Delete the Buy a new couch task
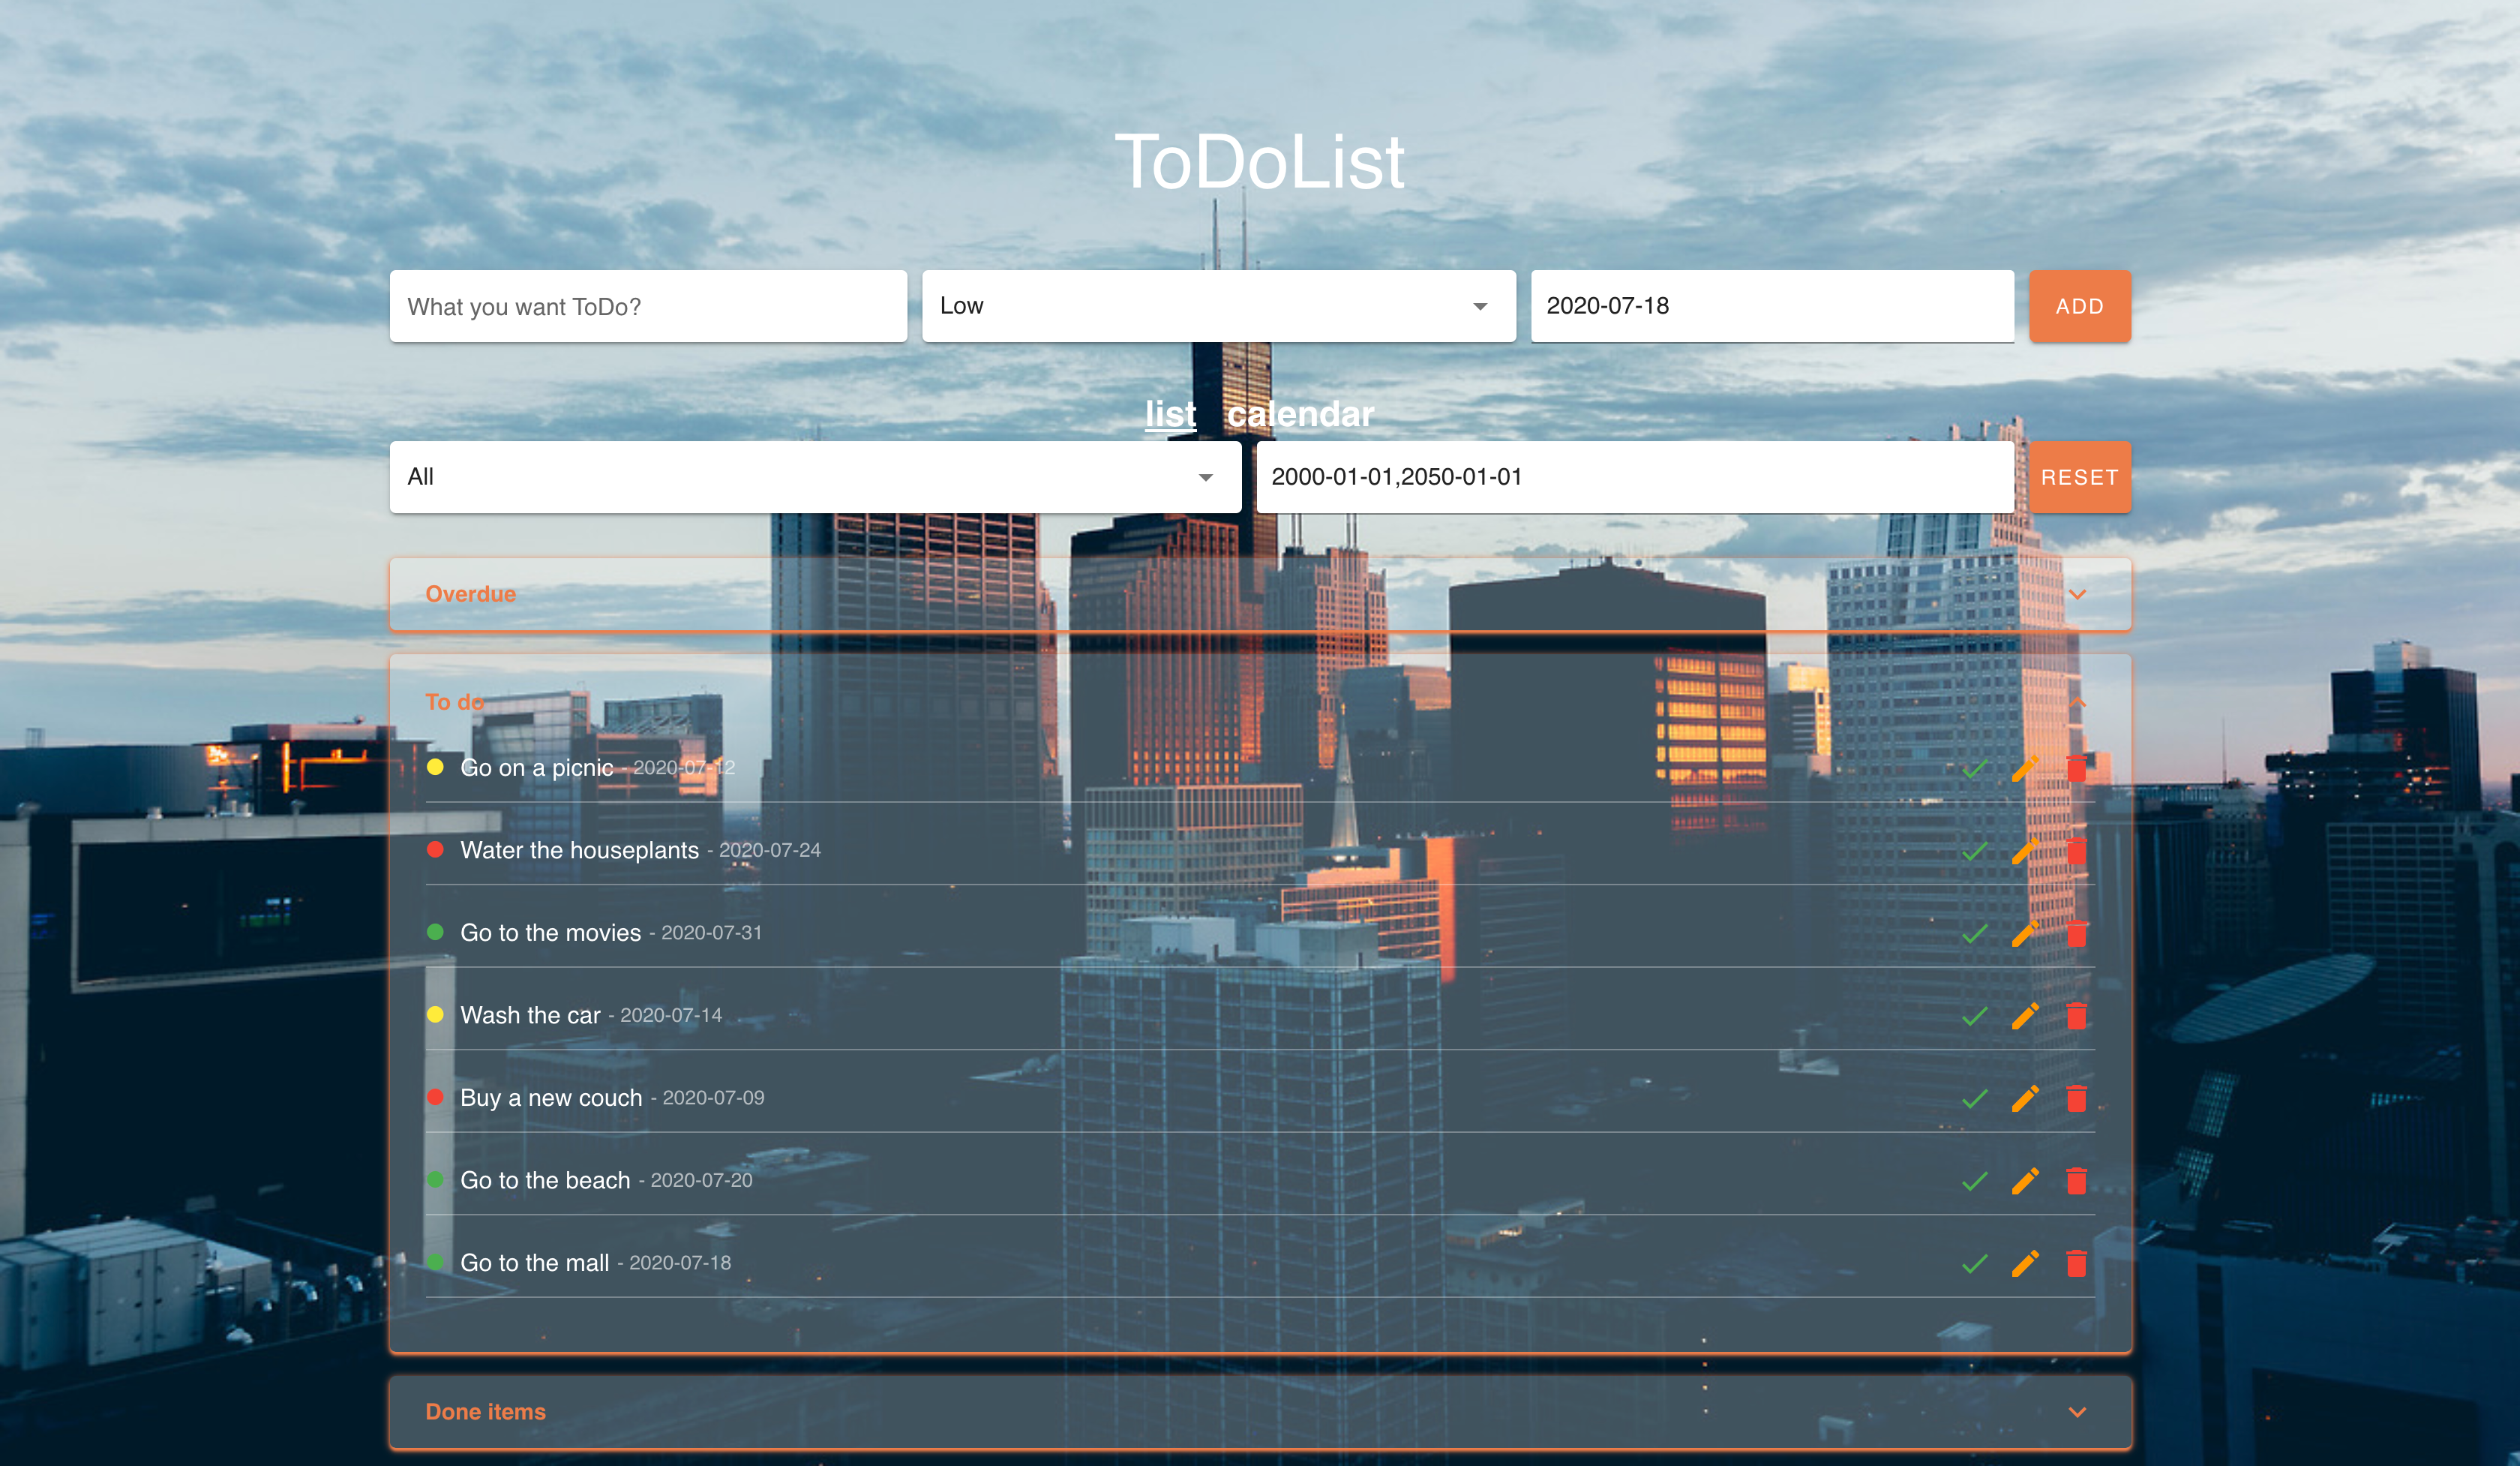 [2076, 1098]
